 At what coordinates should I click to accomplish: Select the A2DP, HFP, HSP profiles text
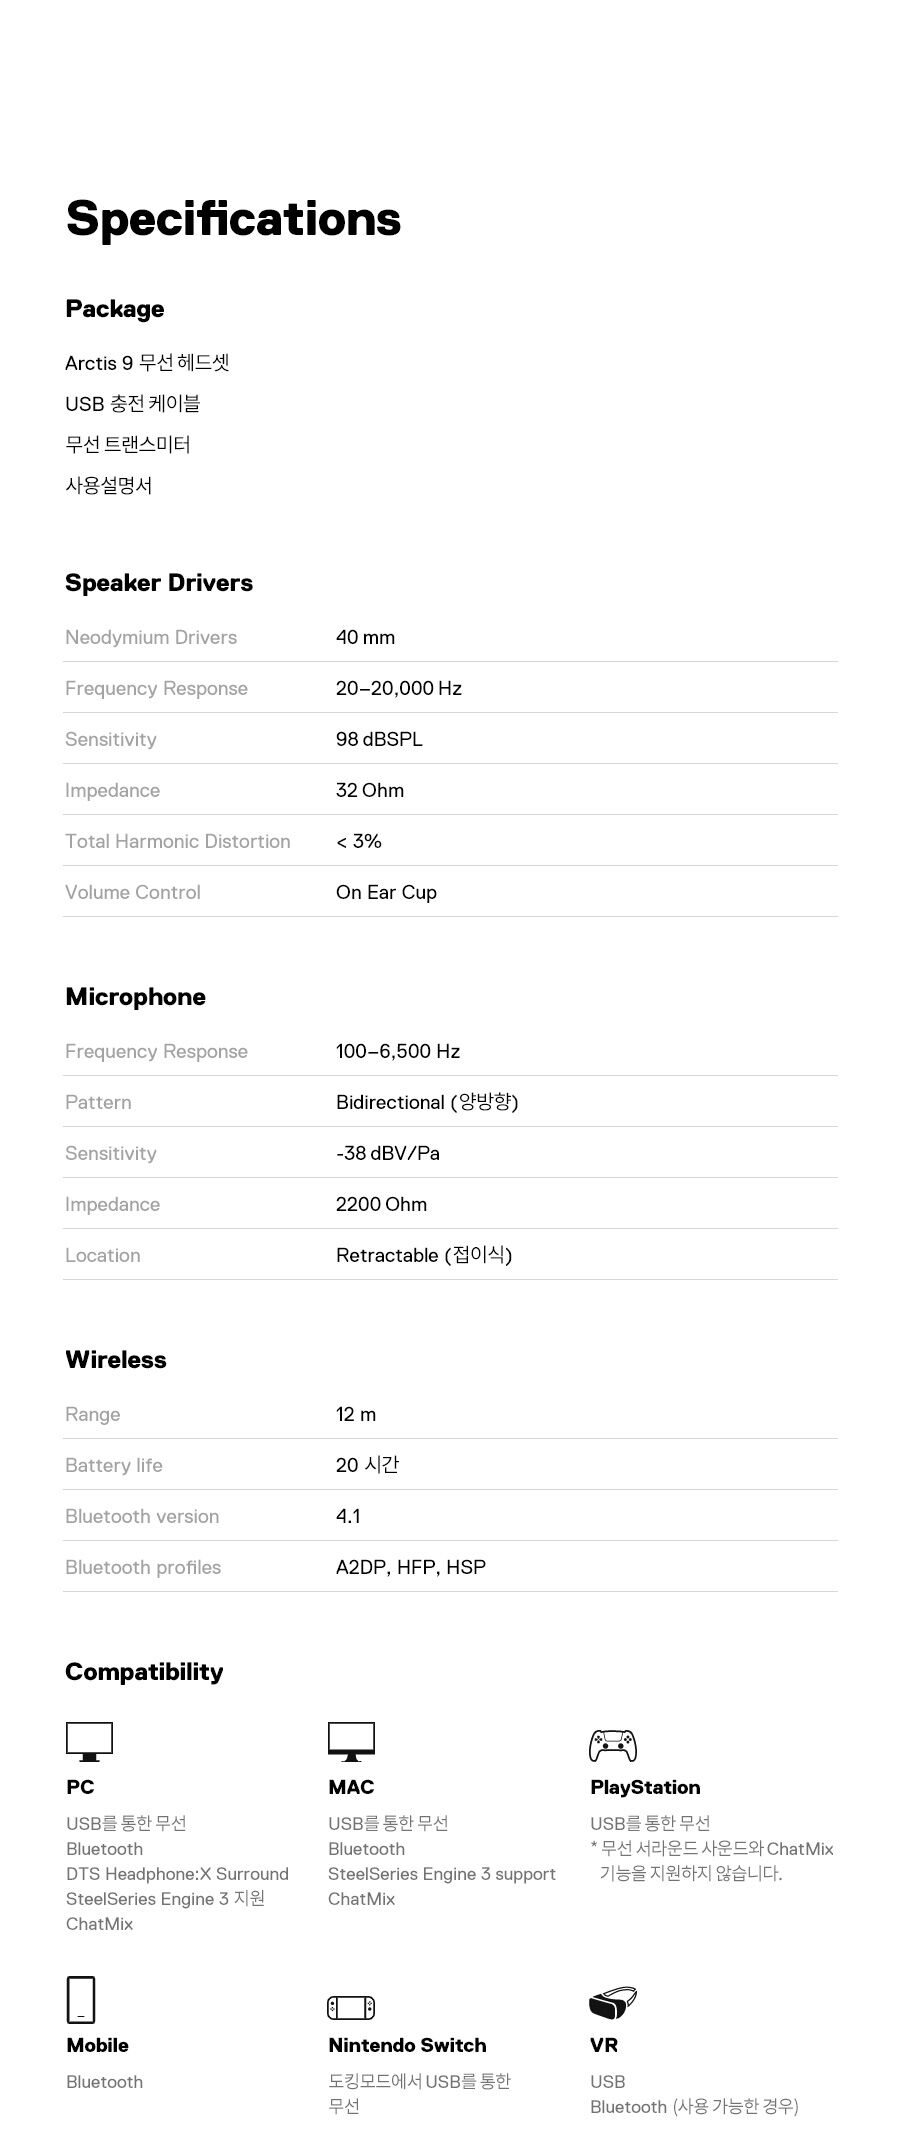click(x=411, y=1567)
